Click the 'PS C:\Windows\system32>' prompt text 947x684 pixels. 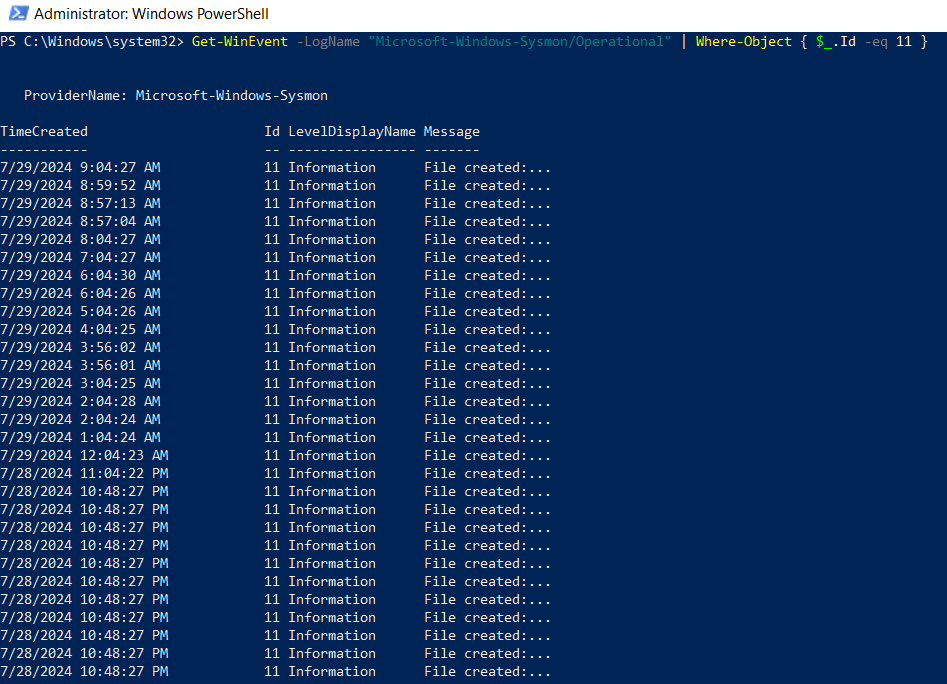click(92, 42)
